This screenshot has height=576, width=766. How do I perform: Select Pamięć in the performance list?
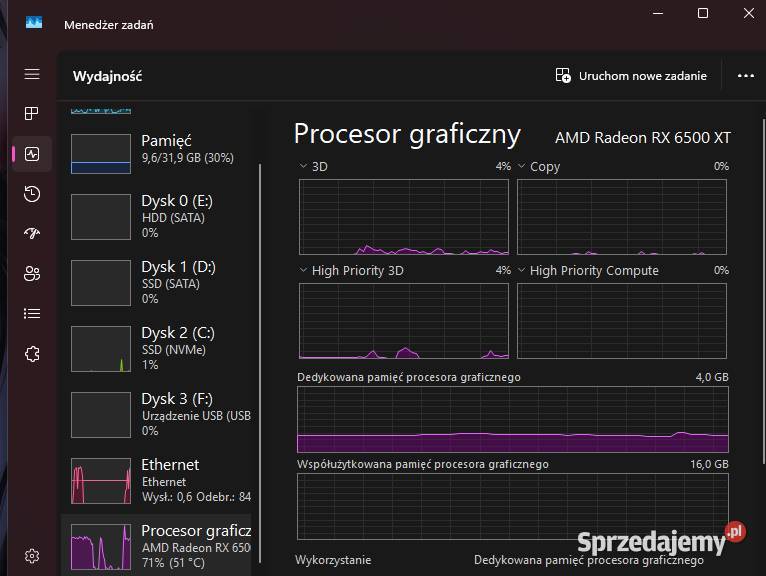[x=156, y=153]
